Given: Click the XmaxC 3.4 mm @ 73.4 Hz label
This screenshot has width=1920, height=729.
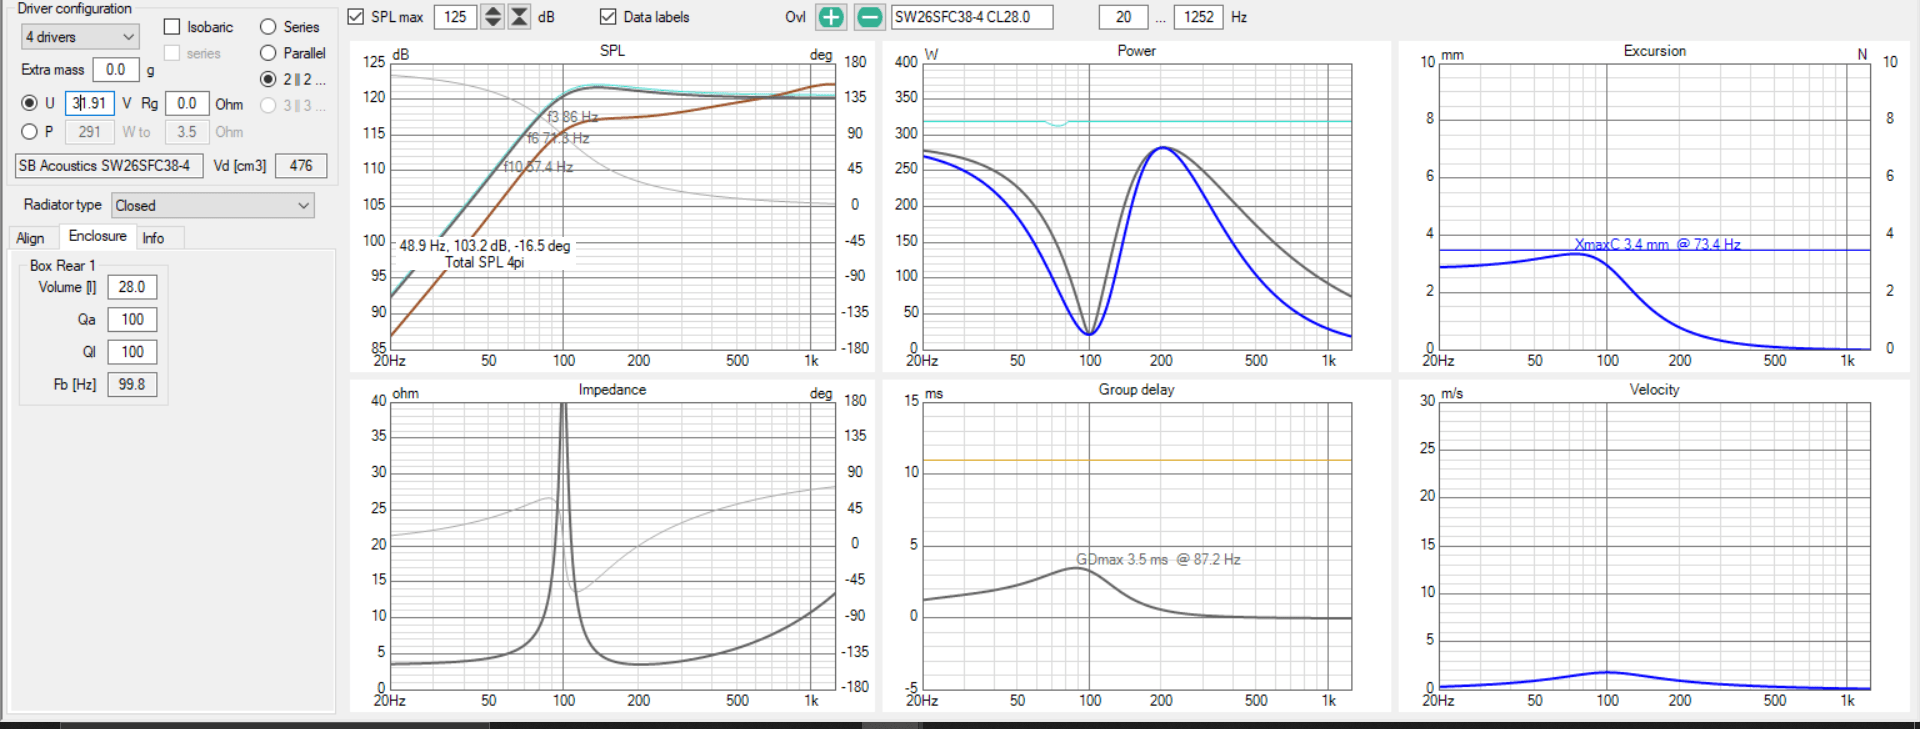Looking at the screenshot, I should [x=1657, y=244].
